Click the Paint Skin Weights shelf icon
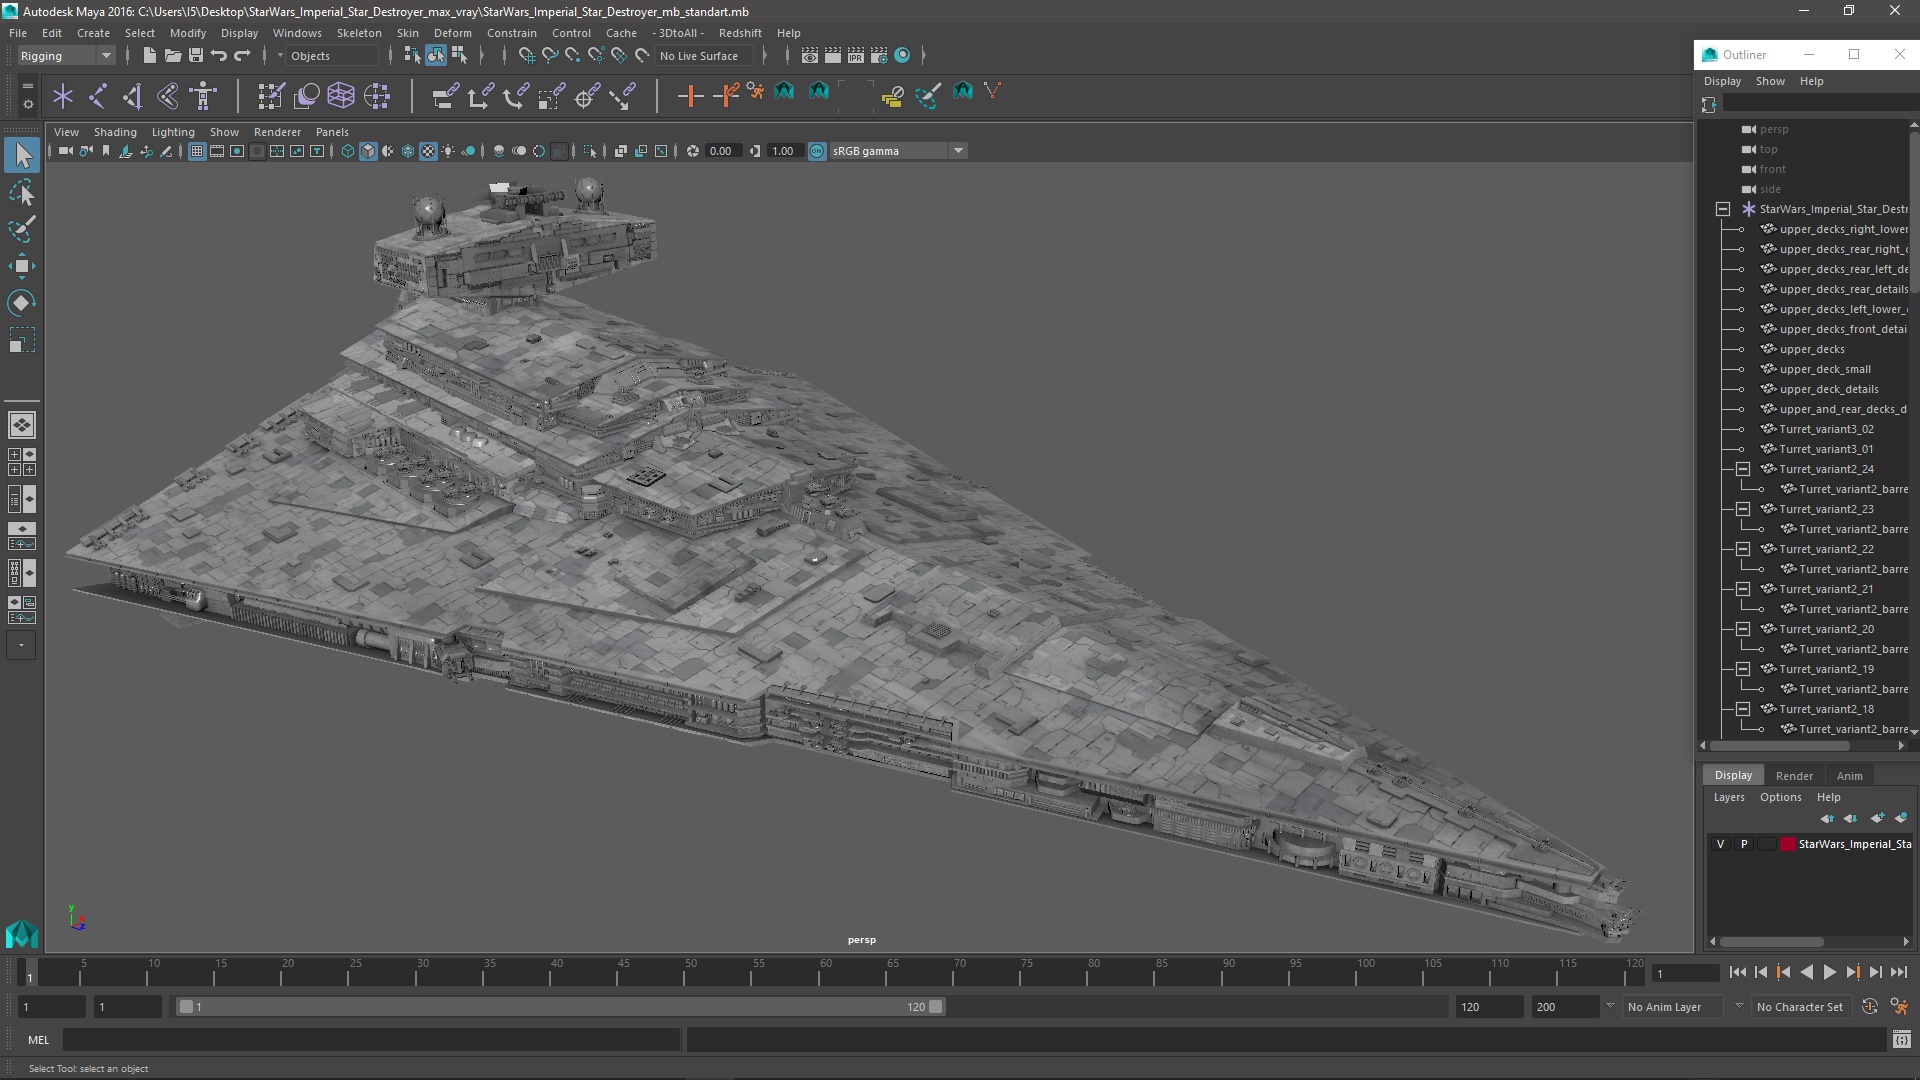The image size is (1920, 1080). (x=271, y=96)
